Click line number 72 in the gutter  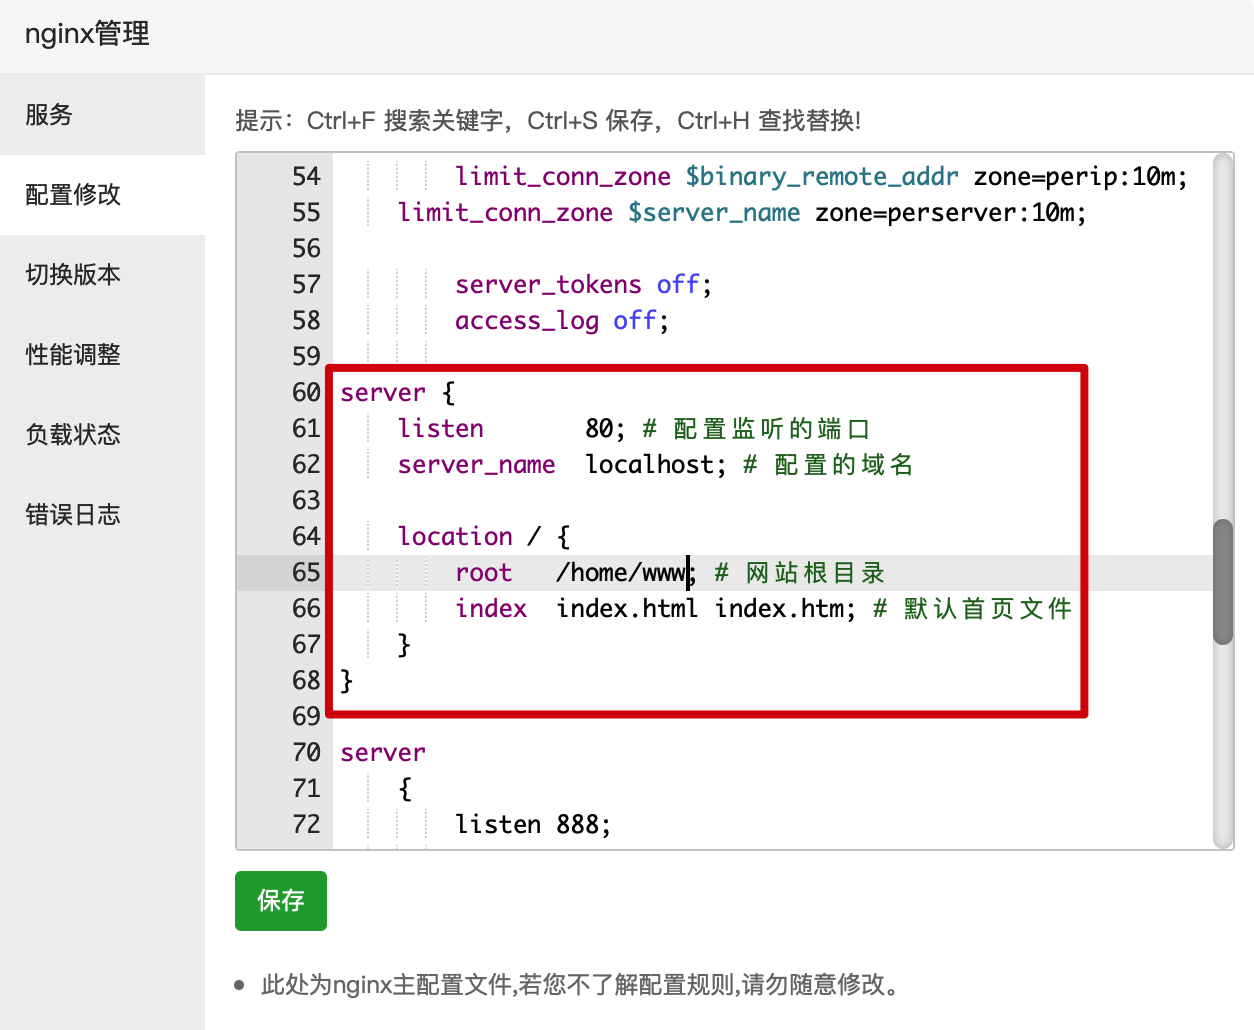pos(306,825)
